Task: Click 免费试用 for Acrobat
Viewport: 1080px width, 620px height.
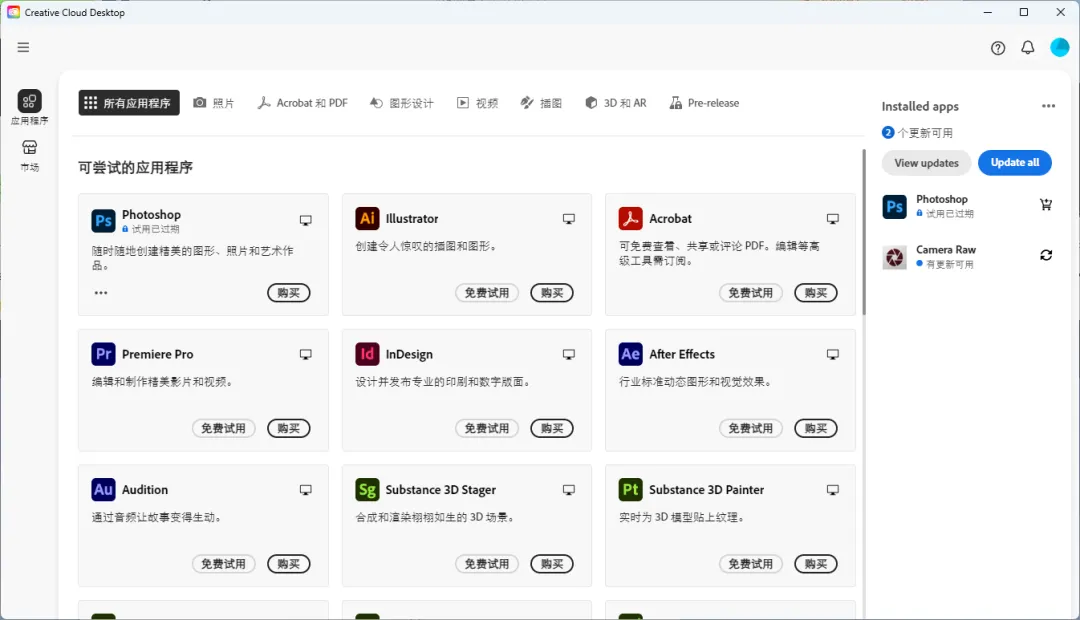Action: pyautogui.click(x=751, y=293)
